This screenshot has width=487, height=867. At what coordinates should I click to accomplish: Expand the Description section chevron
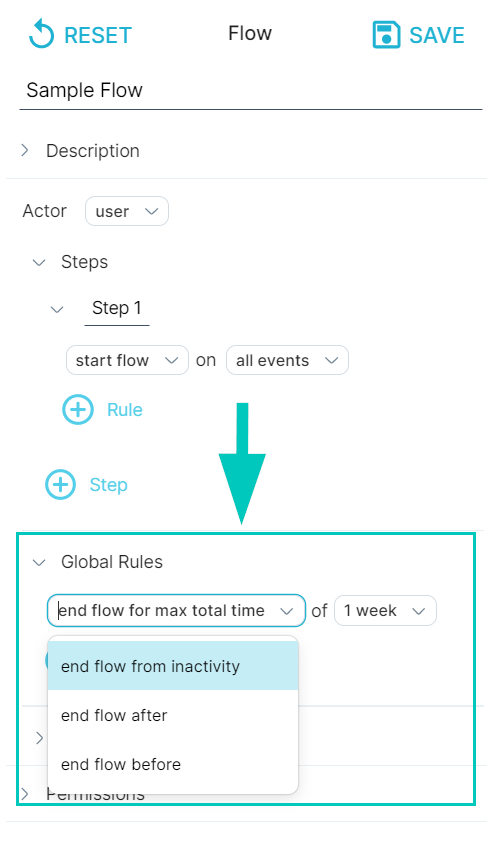(x=25, y=150)
